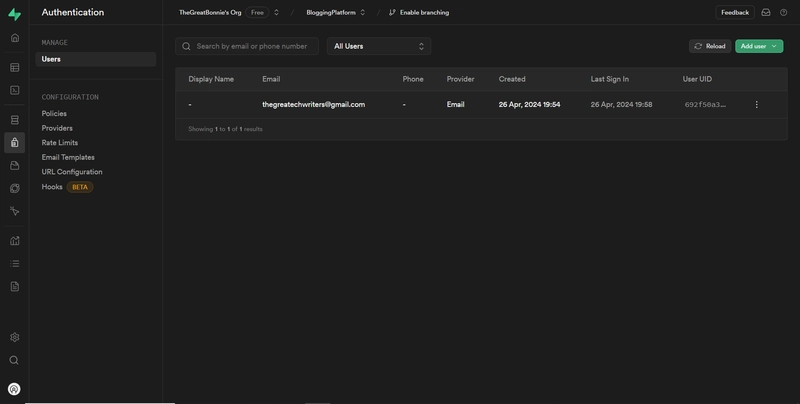Screen dimensions: 800x404
Task: Click the Created date 26 Apr 19:54
Action: click(x=529, y=105)
